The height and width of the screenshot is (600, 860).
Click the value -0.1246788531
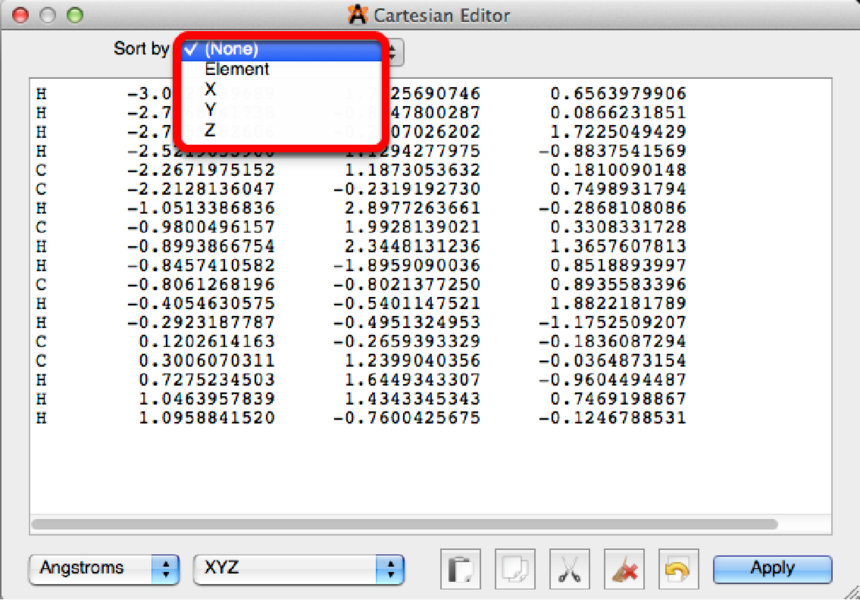(613, 418)
